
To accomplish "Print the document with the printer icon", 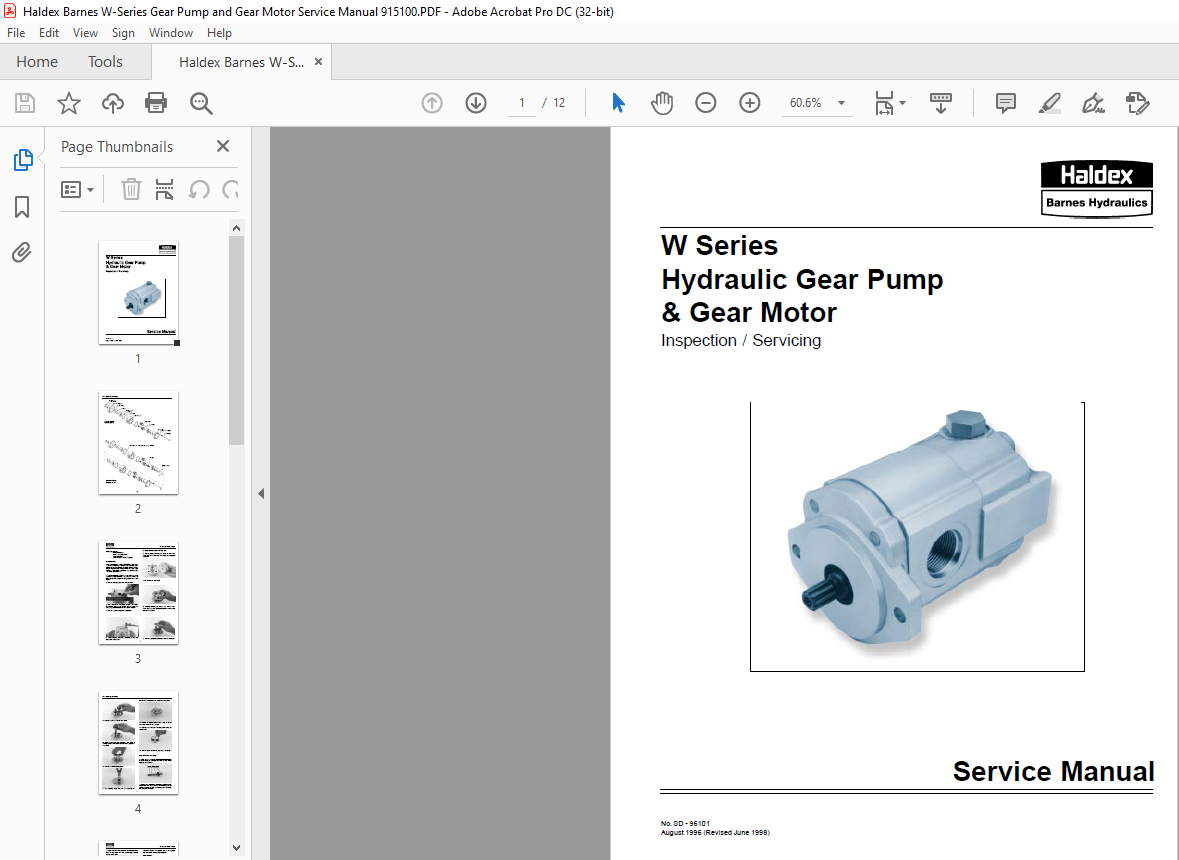I will (156, 103).
